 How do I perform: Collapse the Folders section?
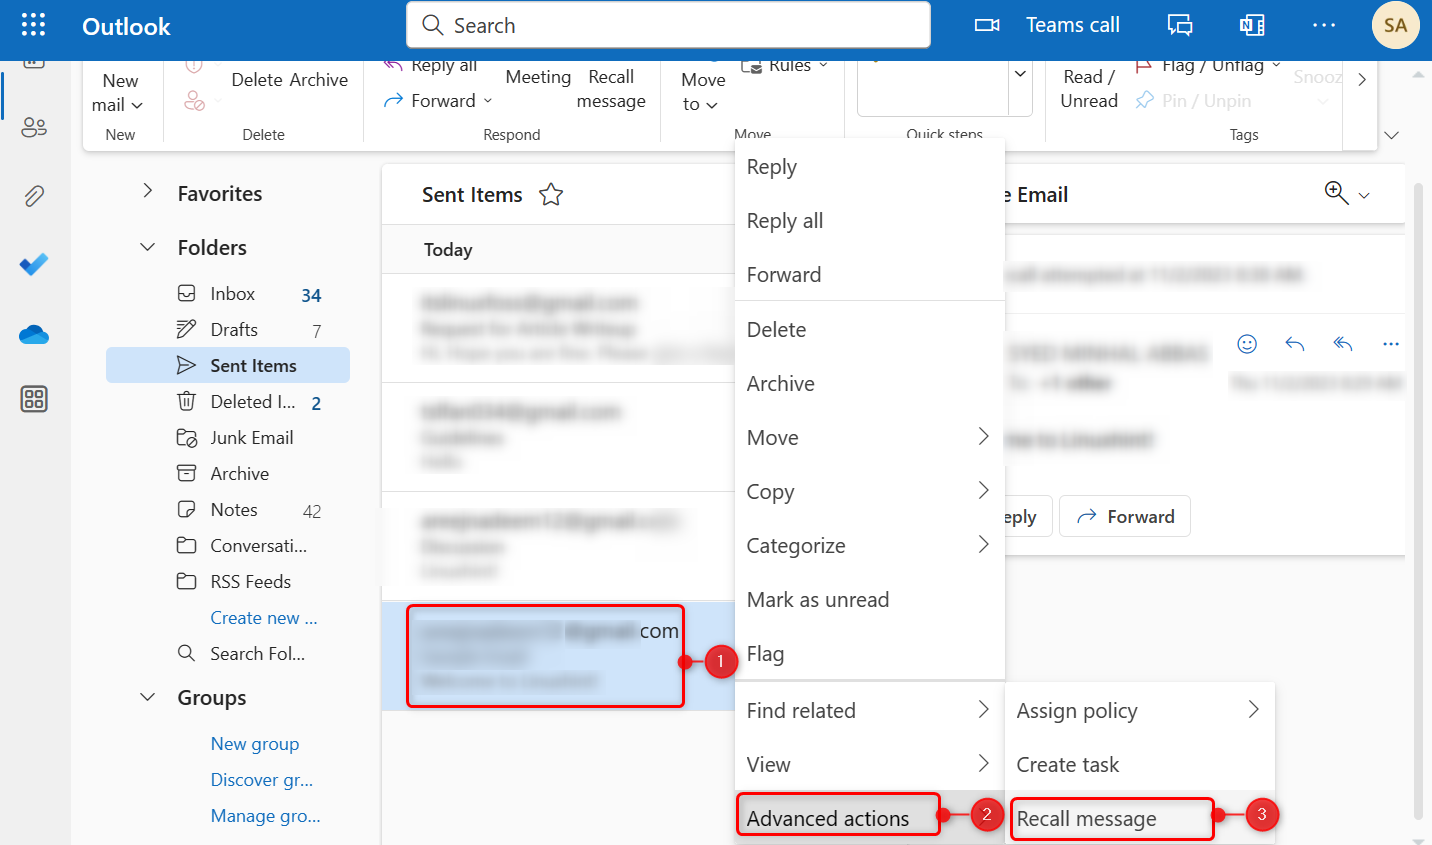point(147,247)
